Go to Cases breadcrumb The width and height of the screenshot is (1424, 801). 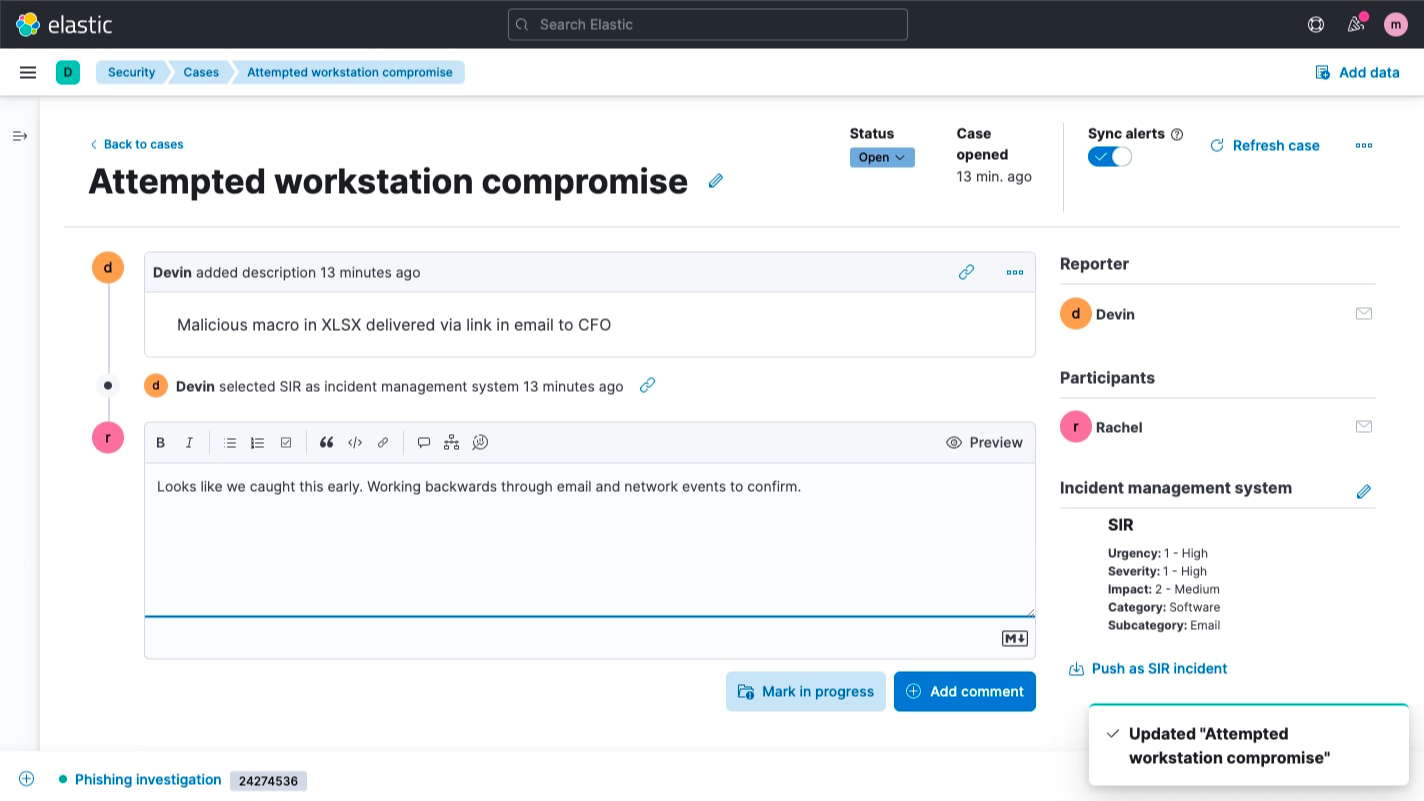(x=201, y=72)
